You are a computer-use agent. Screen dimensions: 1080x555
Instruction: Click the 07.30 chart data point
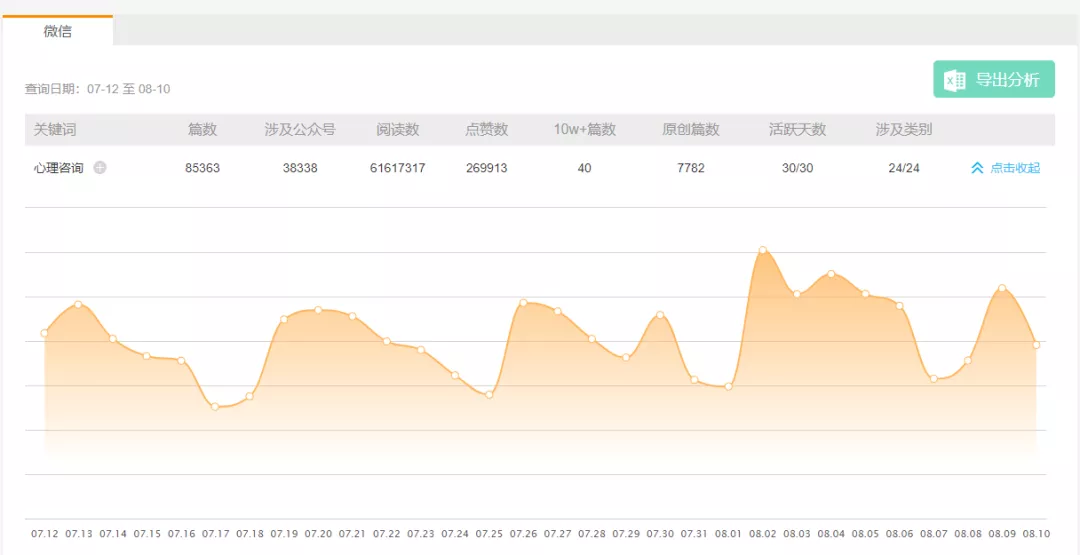point(660,315)
